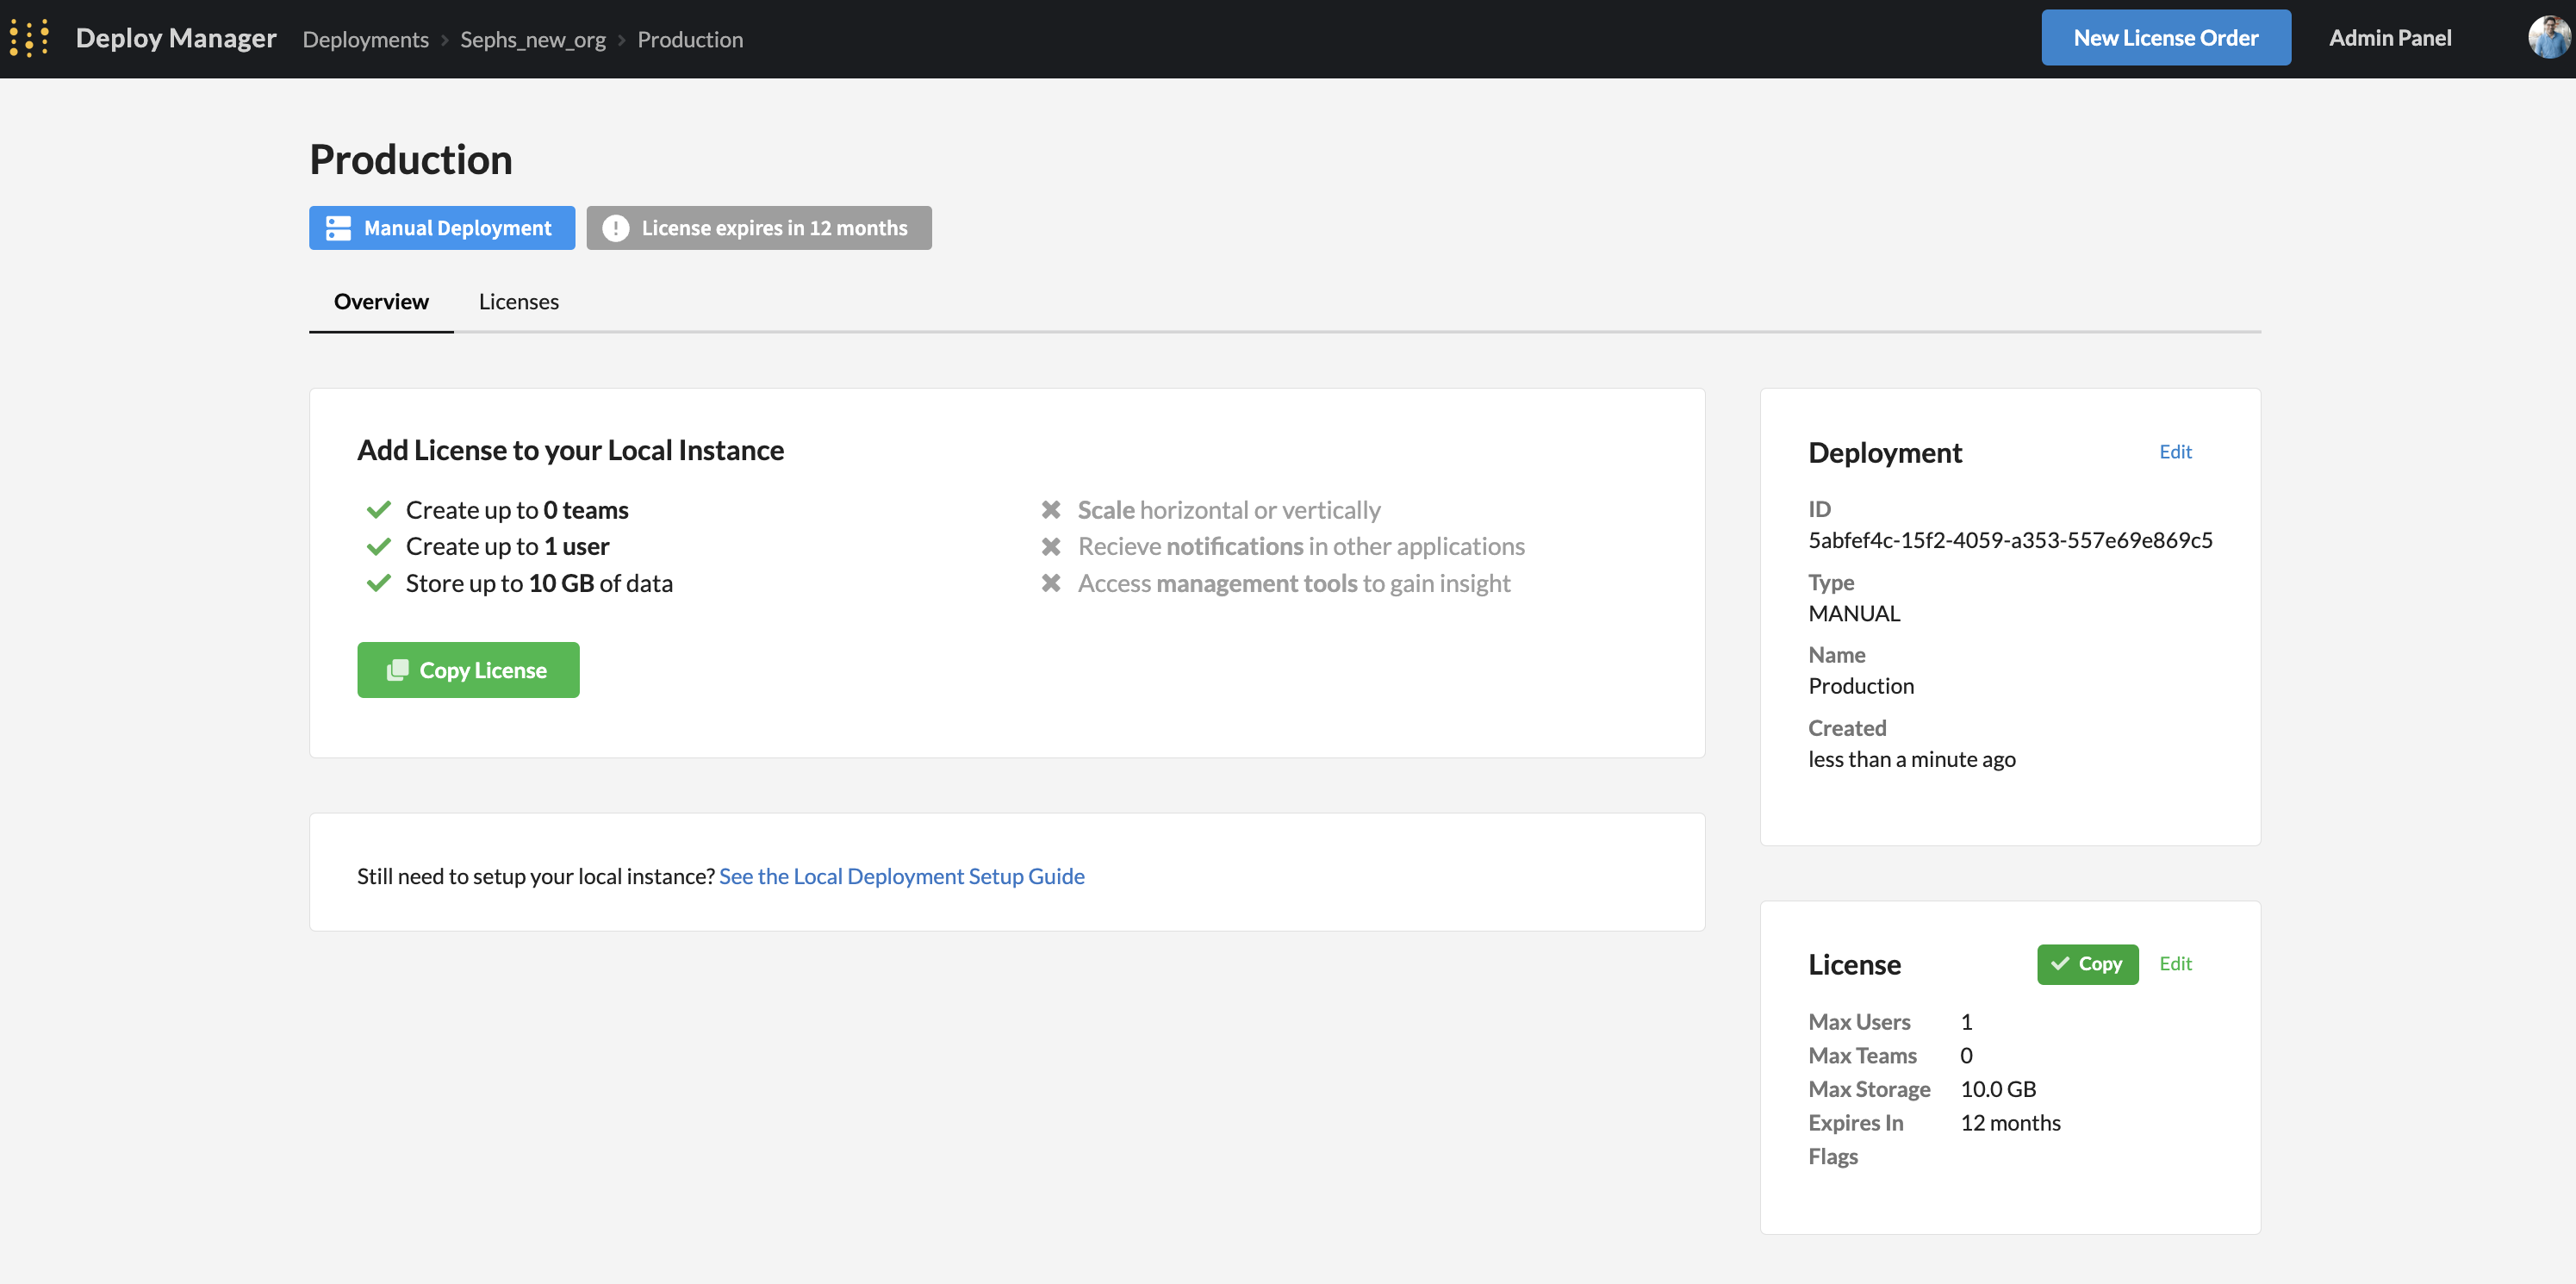Click the Deploy Manager dotted logo icon

tap(29, 38)
